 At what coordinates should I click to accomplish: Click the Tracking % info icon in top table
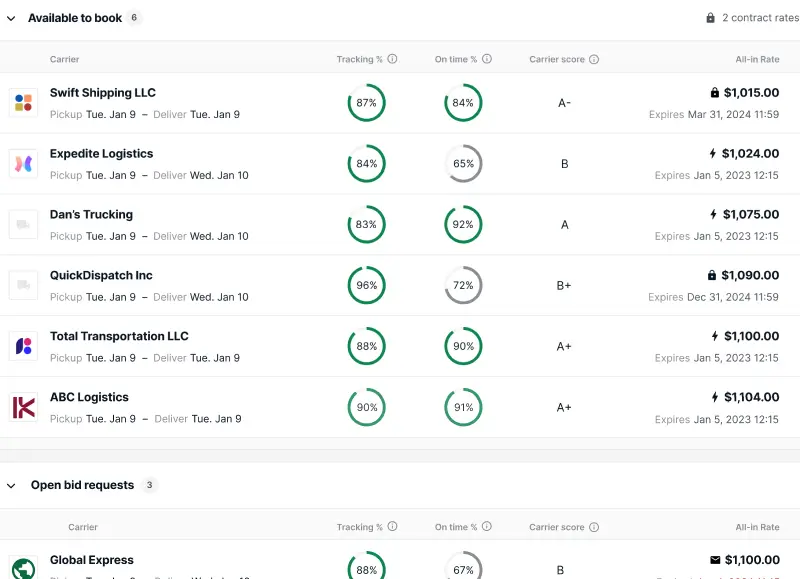point(392,59)
